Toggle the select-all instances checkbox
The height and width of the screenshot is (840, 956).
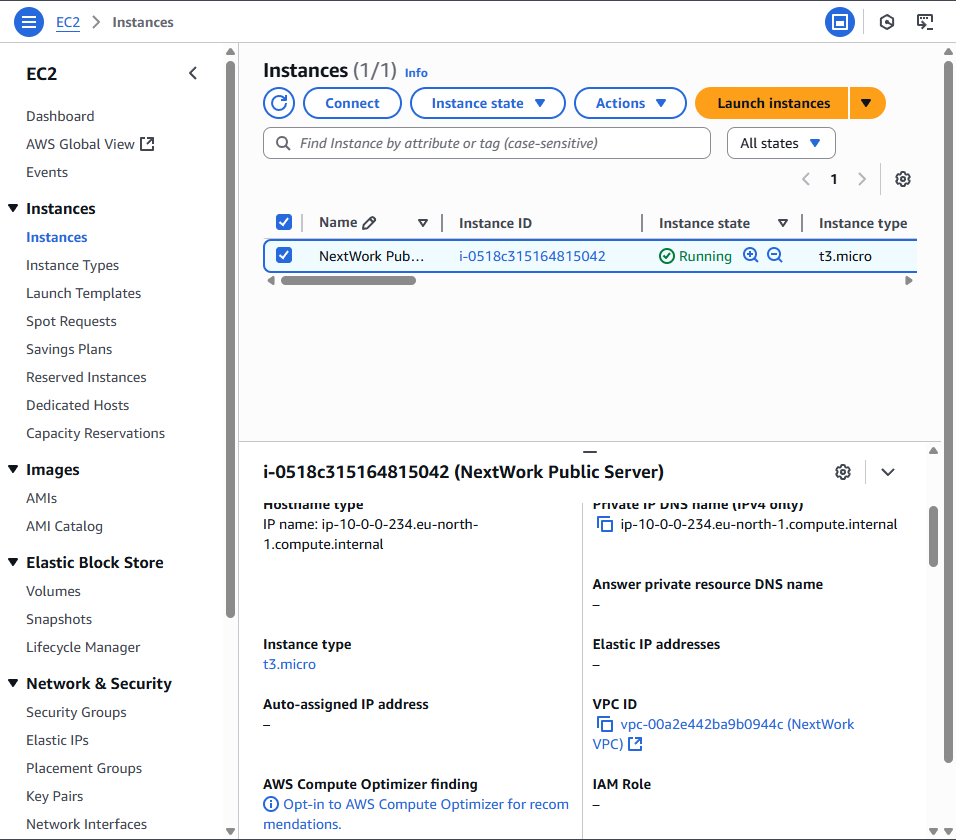pyautogui.click(x=284, y=223)
